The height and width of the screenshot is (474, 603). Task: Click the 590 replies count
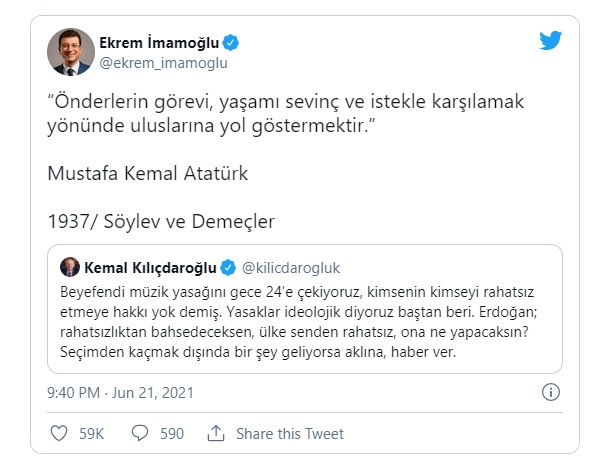point(172,434)
